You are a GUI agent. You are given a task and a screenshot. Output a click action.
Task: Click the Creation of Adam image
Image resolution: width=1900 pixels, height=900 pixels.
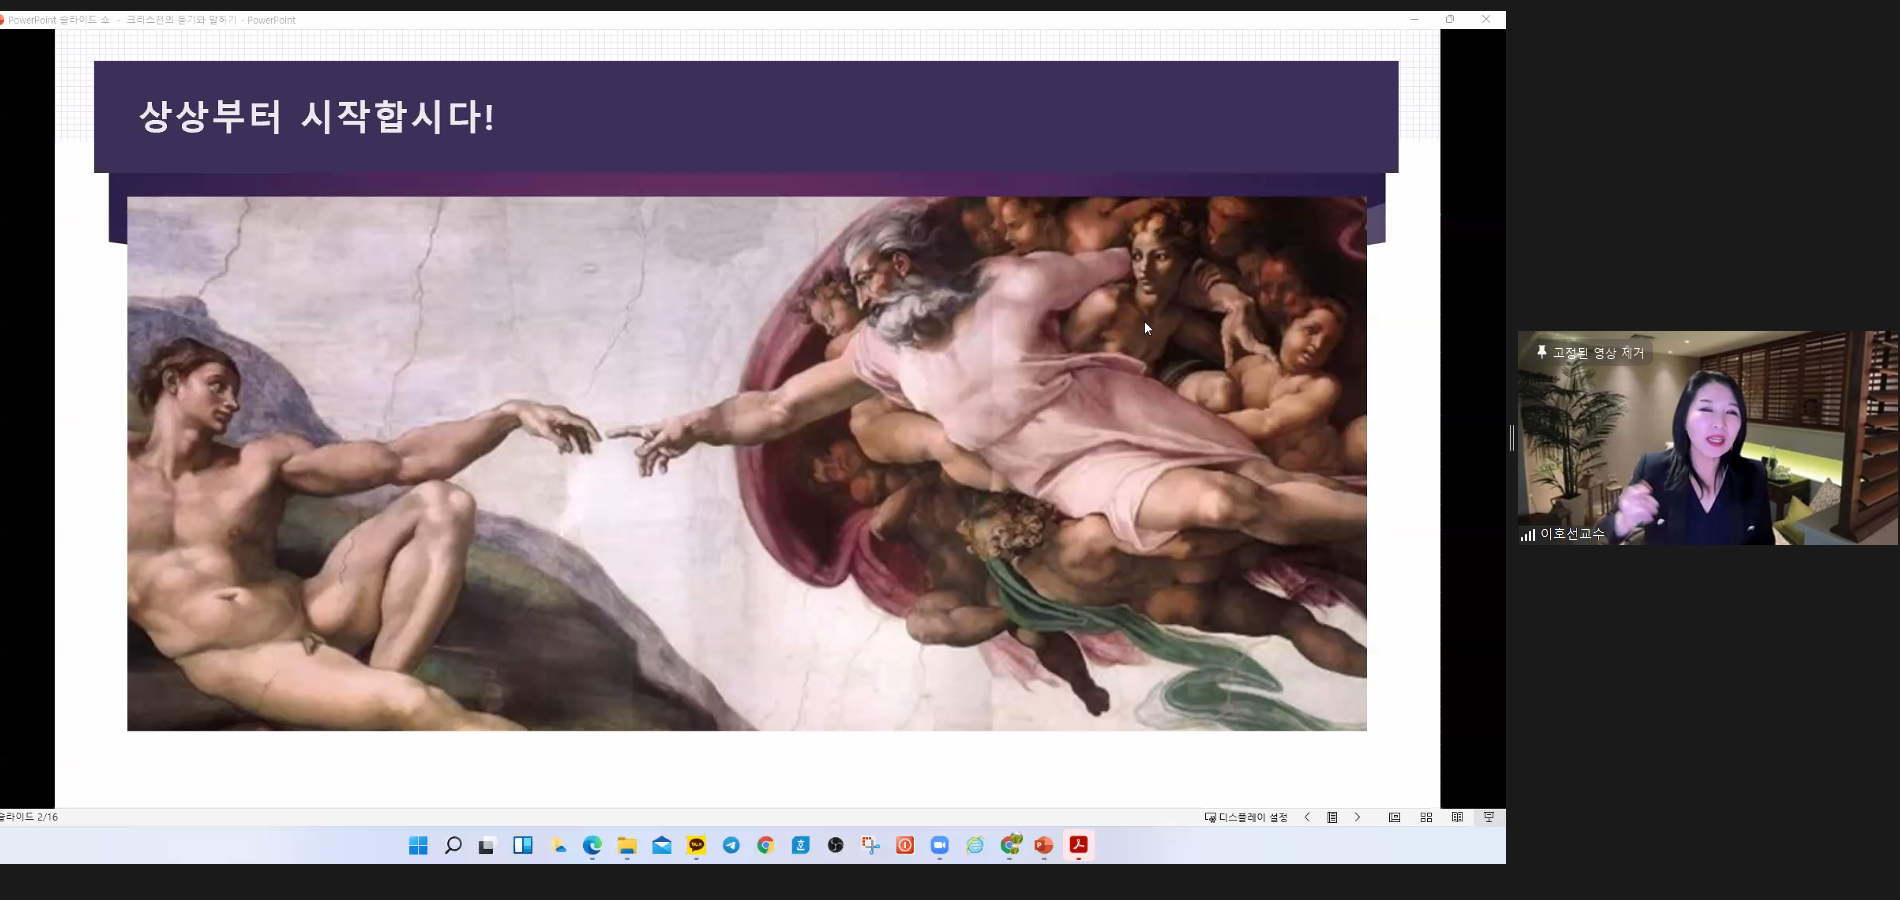746,463
